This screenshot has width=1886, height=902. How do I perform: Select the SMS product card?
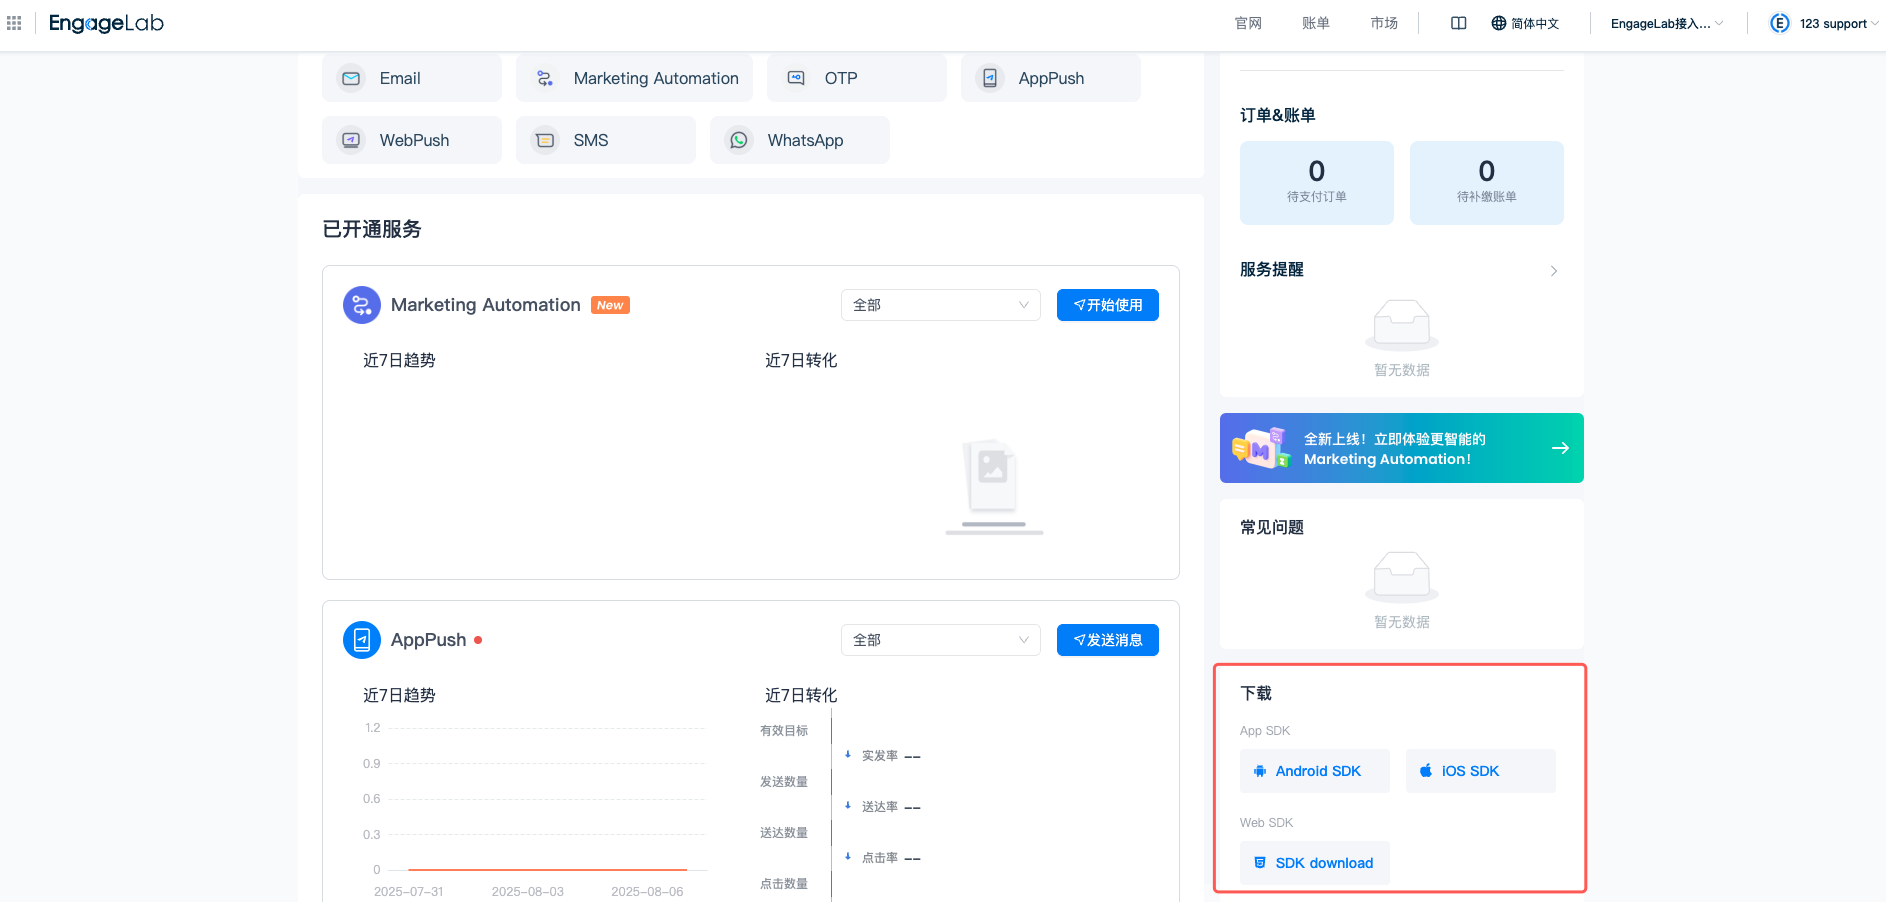606,140
